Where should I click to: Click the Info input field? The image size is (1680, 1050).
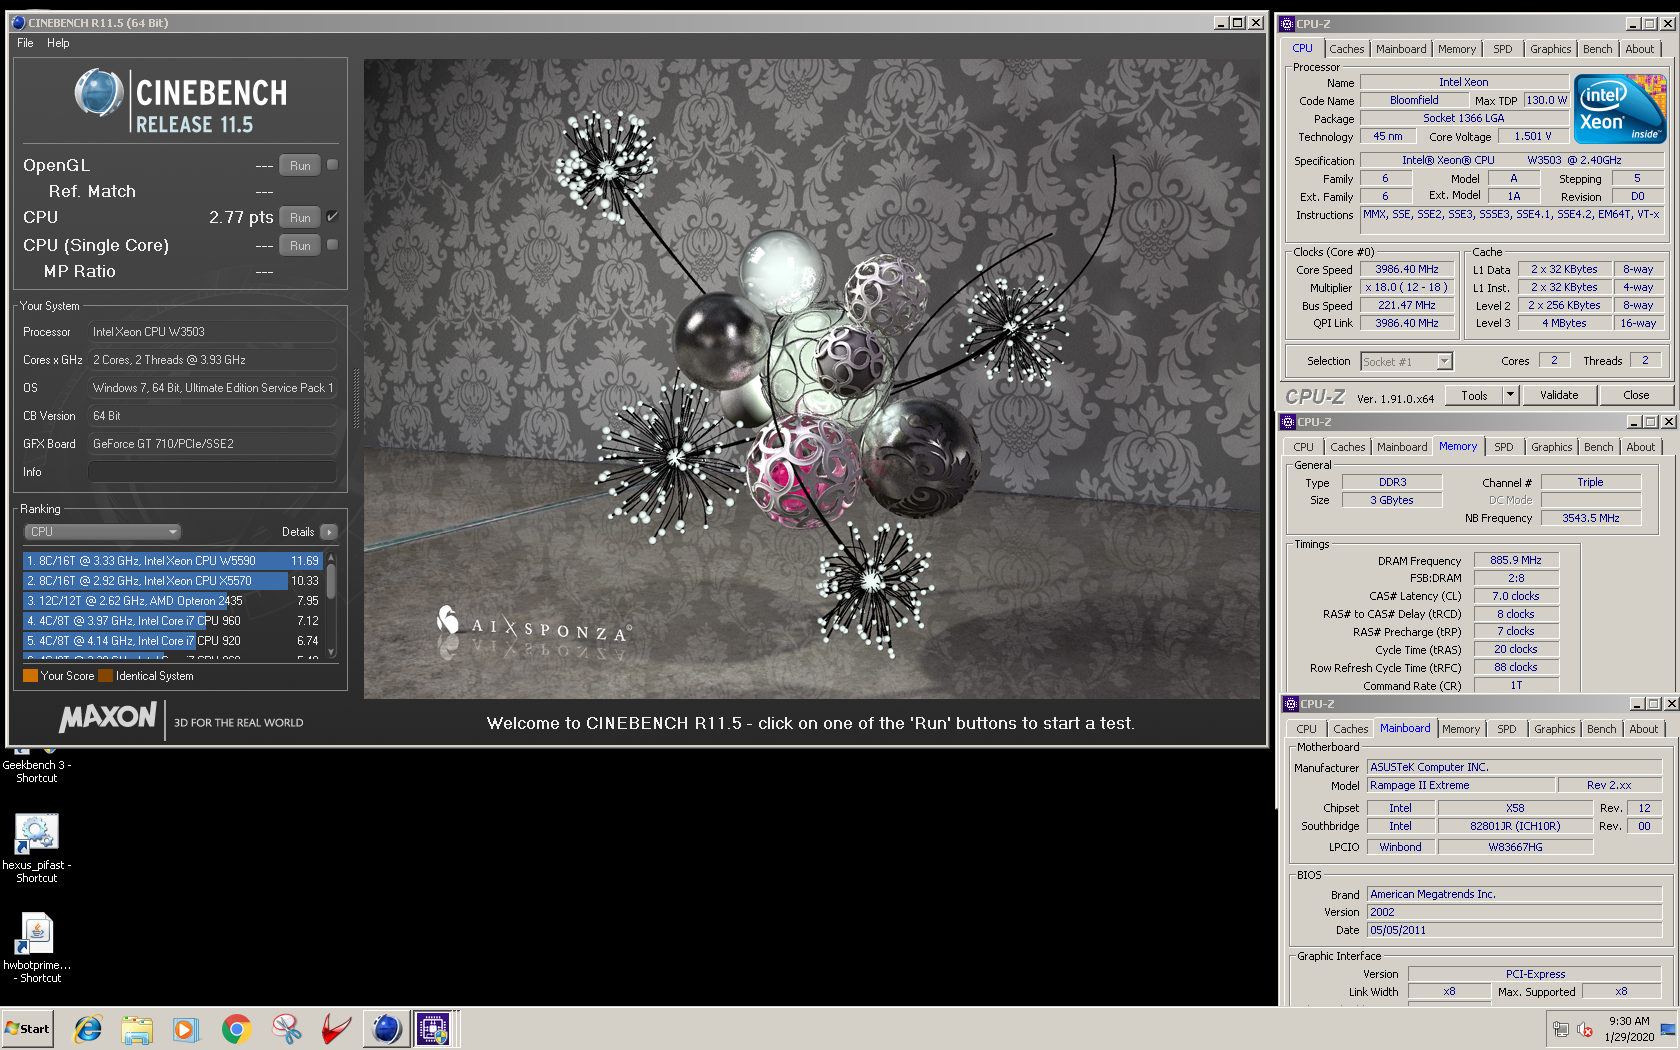pos(212,472)
